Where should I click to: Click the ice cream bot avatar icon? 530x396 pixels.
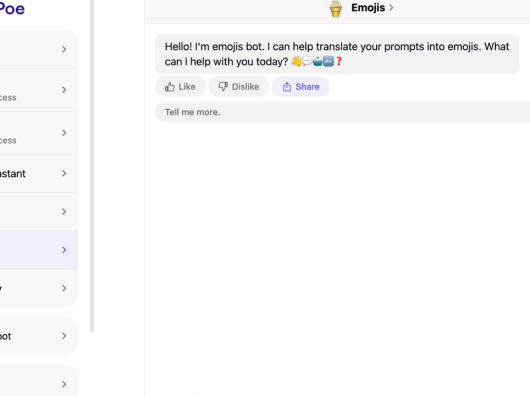click(x=336, y=8)
